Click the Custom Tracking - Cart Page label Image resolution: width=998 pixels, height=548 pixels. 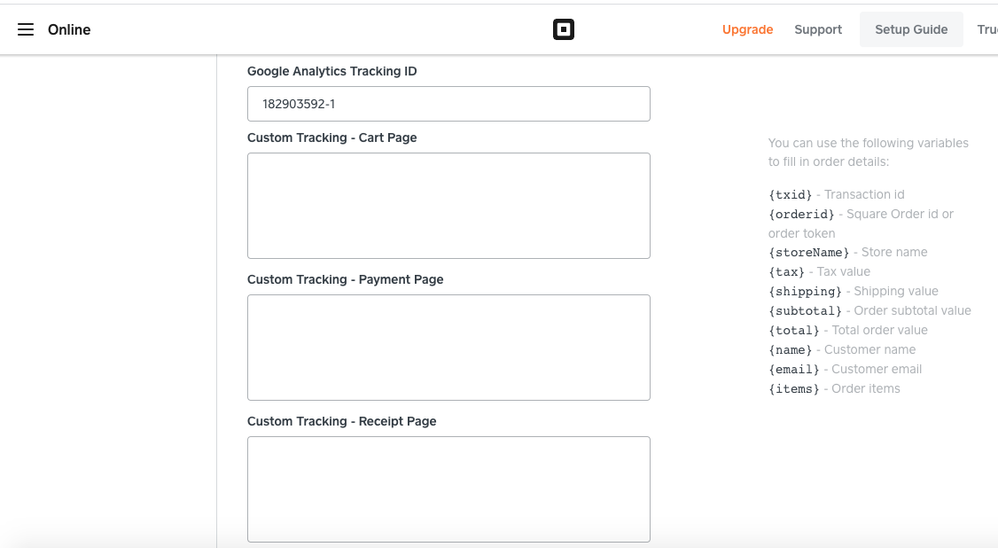332,138
